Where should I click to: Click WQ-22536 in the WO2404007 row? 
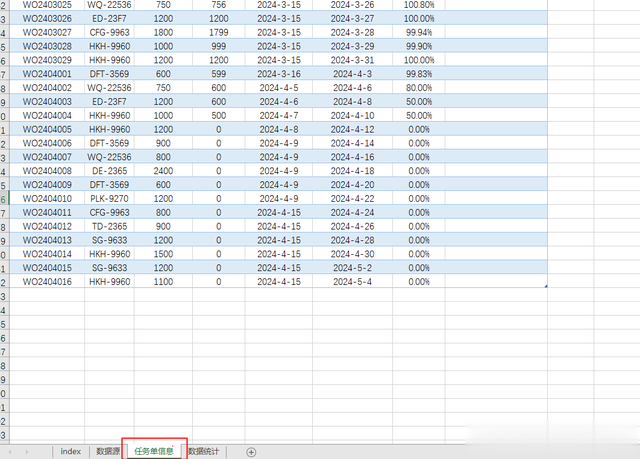[109, 157]
